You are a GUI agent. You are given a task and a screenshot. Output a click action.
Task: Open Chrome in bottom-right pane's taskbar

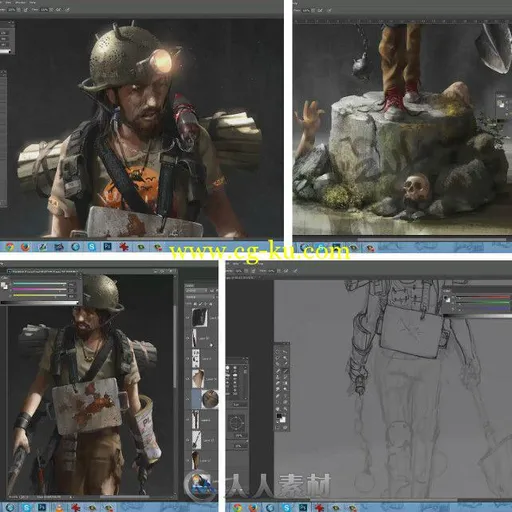point(237,507)
